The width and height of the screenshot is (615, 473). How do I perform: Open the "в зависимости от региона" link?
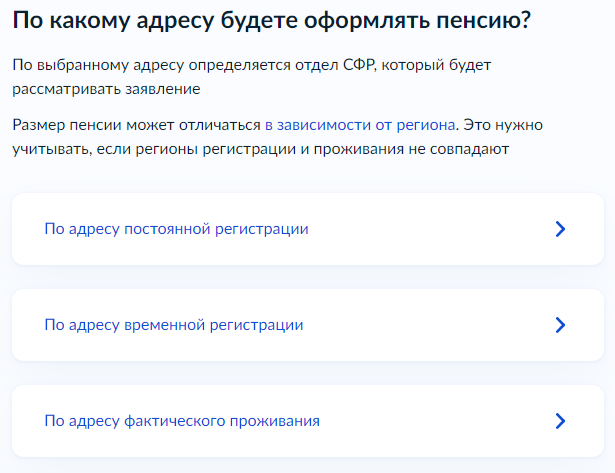click(x=360, y=126)
